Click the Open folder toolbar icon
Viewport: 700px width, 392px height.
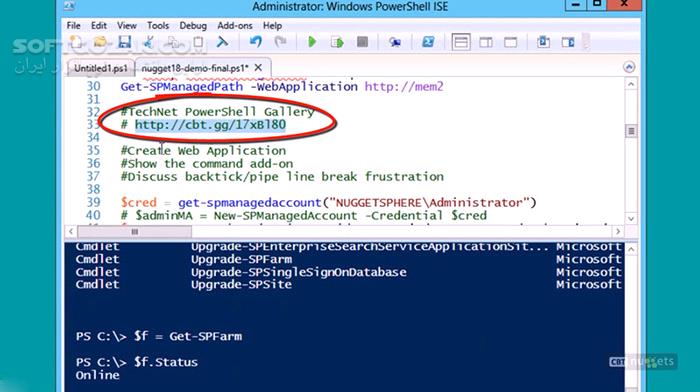tap(100, 42)
